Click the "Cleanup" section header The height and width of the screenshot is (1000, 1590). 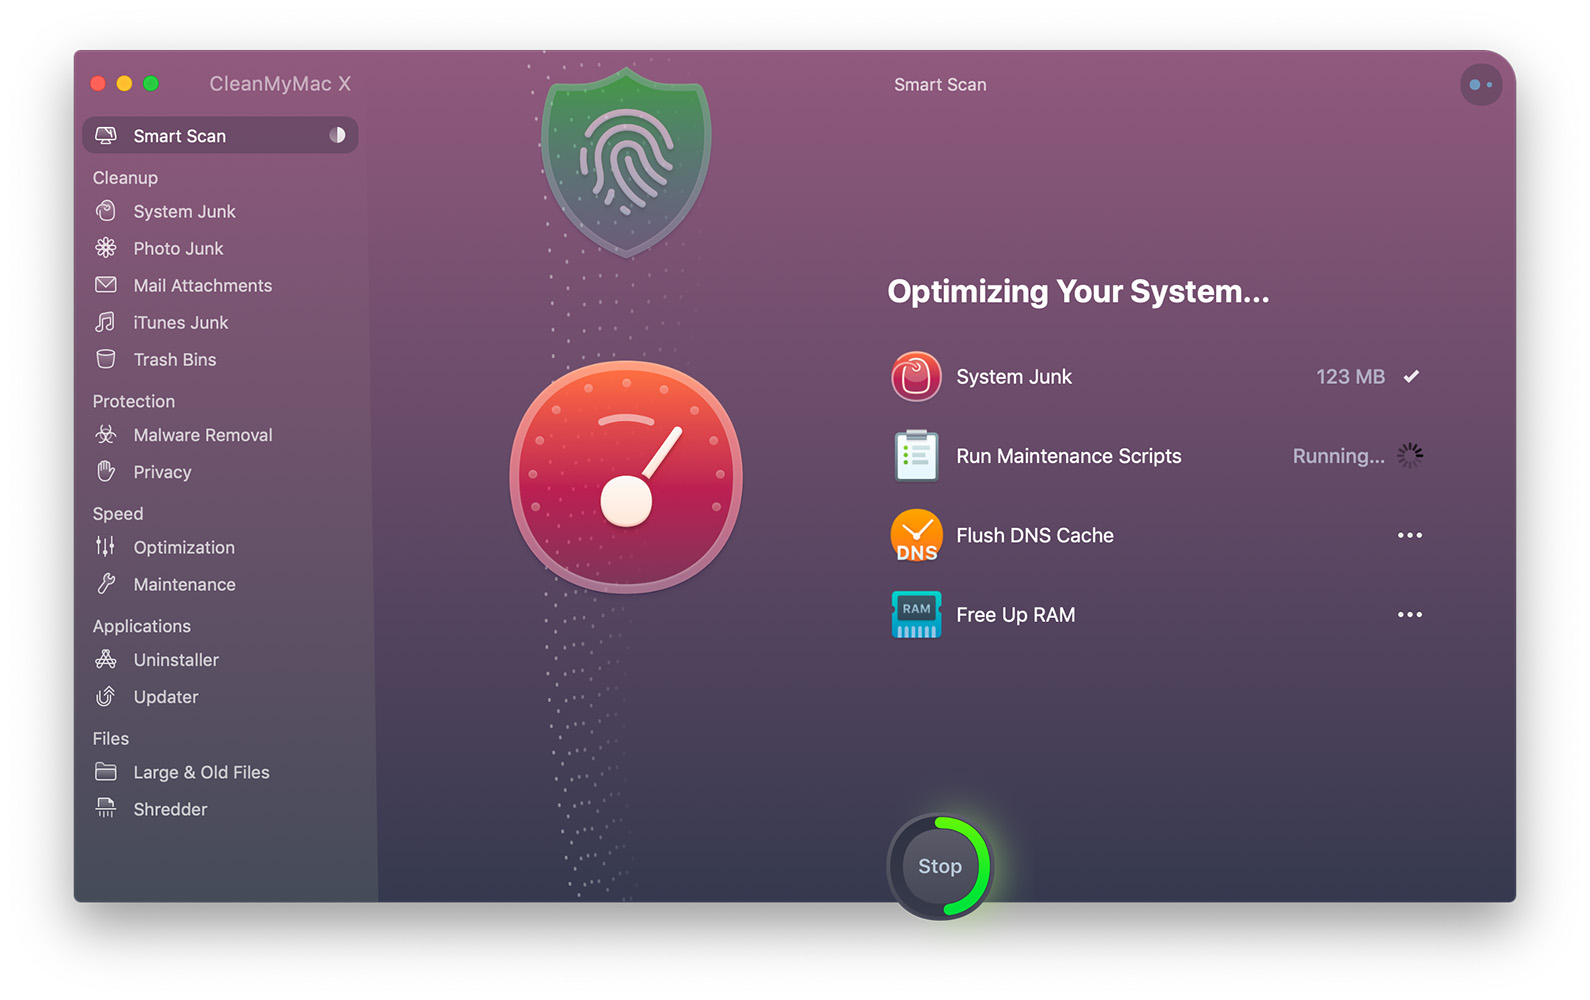125,178
